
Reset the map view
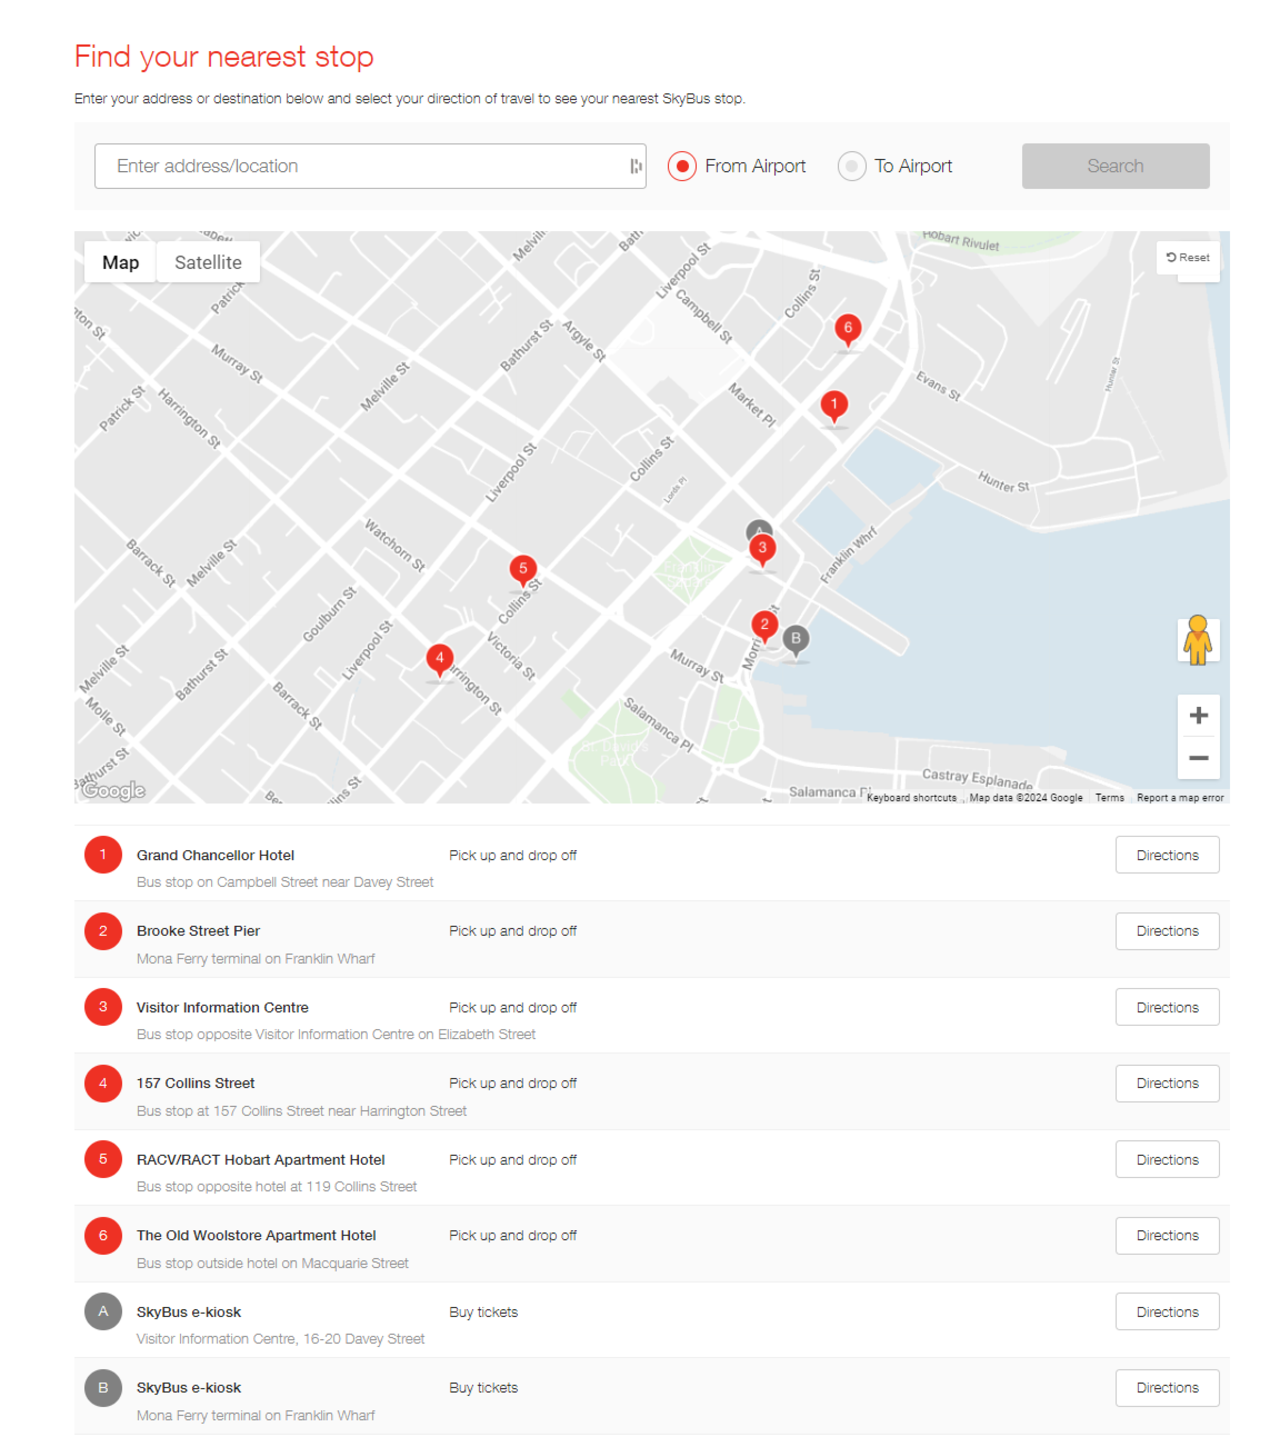pyautogui.click(x=1188, y=258)
